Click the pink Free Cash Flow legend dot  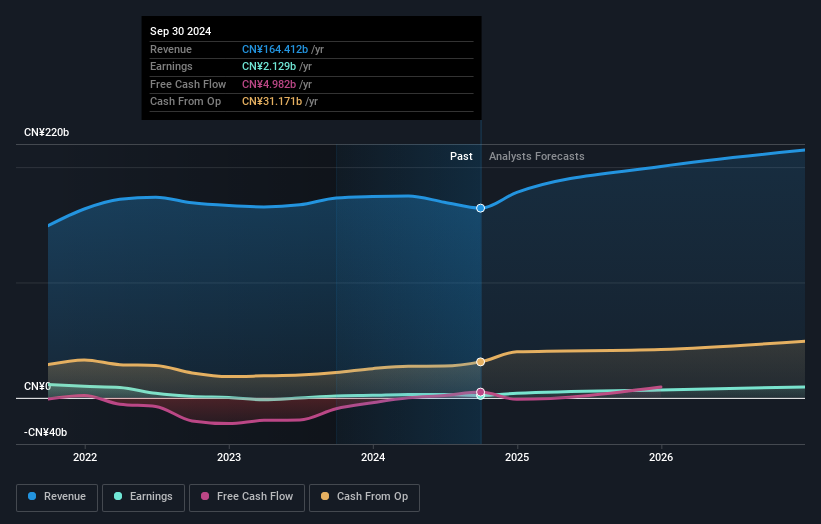click(x=205, y=496)
